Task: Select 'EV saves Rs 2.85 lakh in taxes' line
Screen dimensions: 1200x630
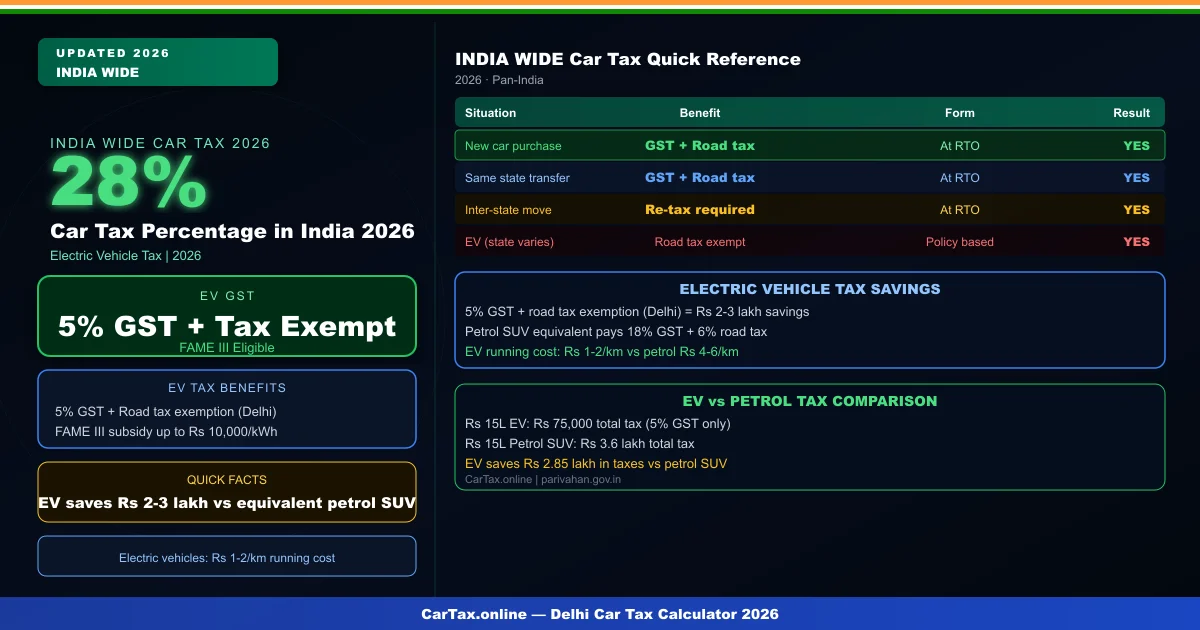Action: (x=596, y=464)
